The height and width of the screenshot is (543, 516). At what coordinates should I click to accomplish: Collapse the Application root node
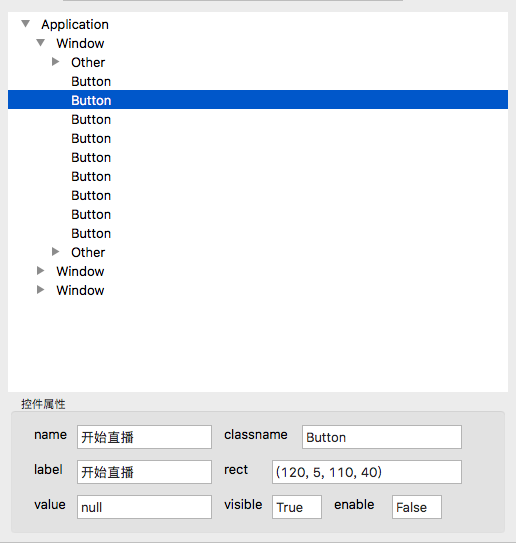26,24
